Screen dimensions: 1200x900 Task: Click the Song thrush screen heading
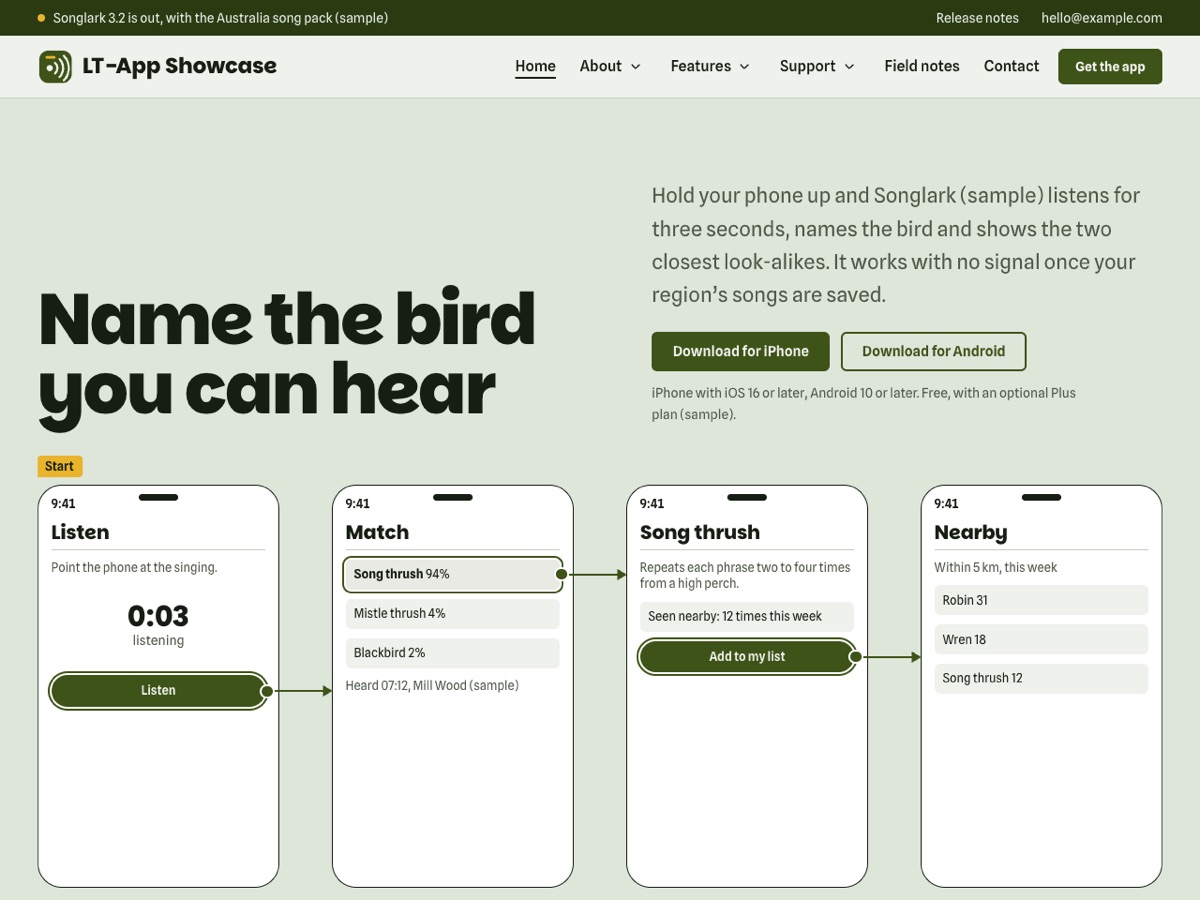[700, 532]
